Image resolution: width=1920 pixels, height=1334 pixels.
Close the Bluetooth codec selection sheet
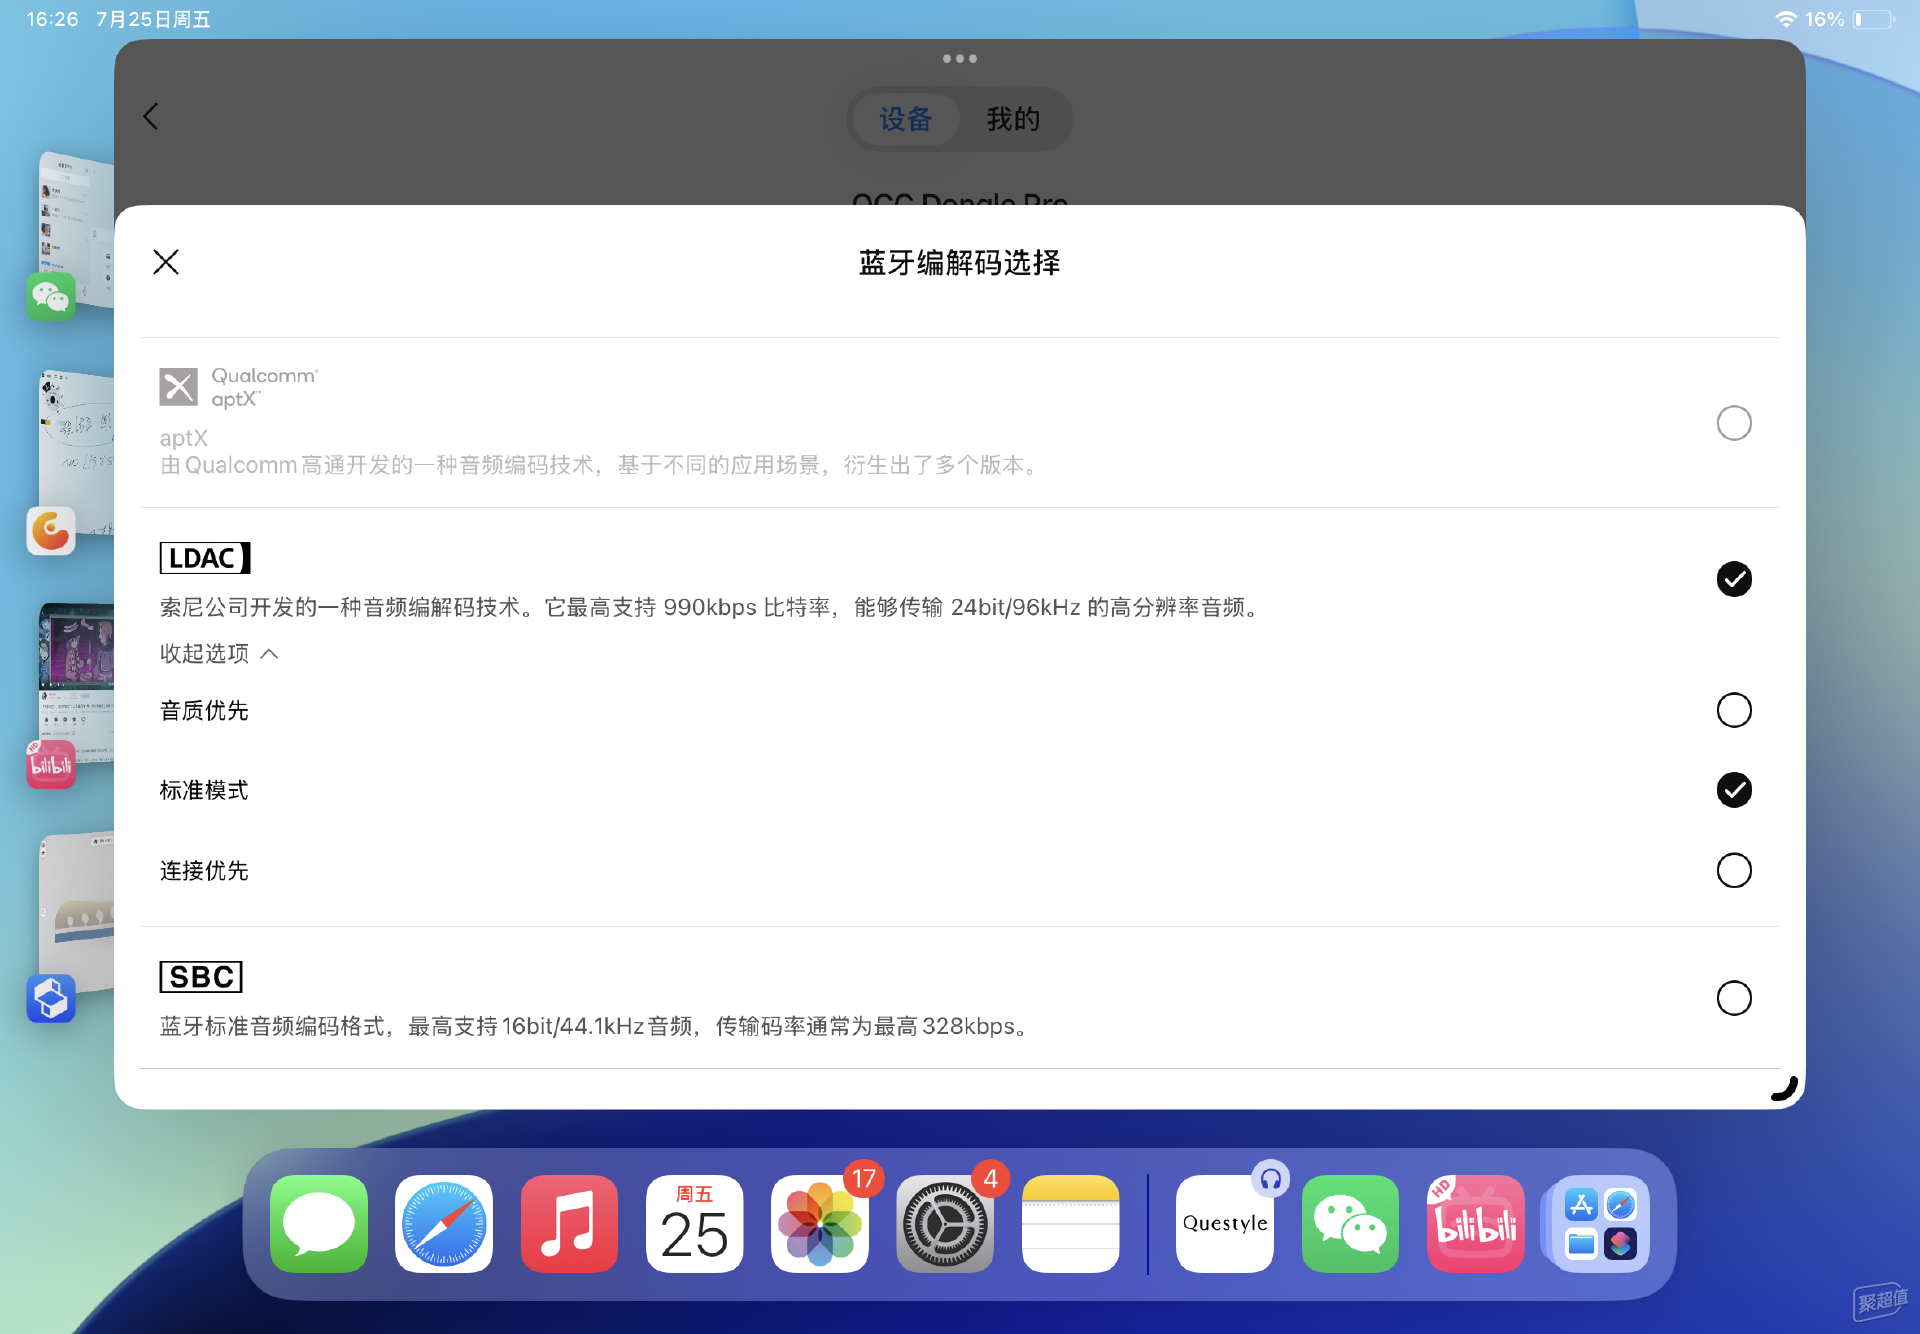tap(166, 262)
